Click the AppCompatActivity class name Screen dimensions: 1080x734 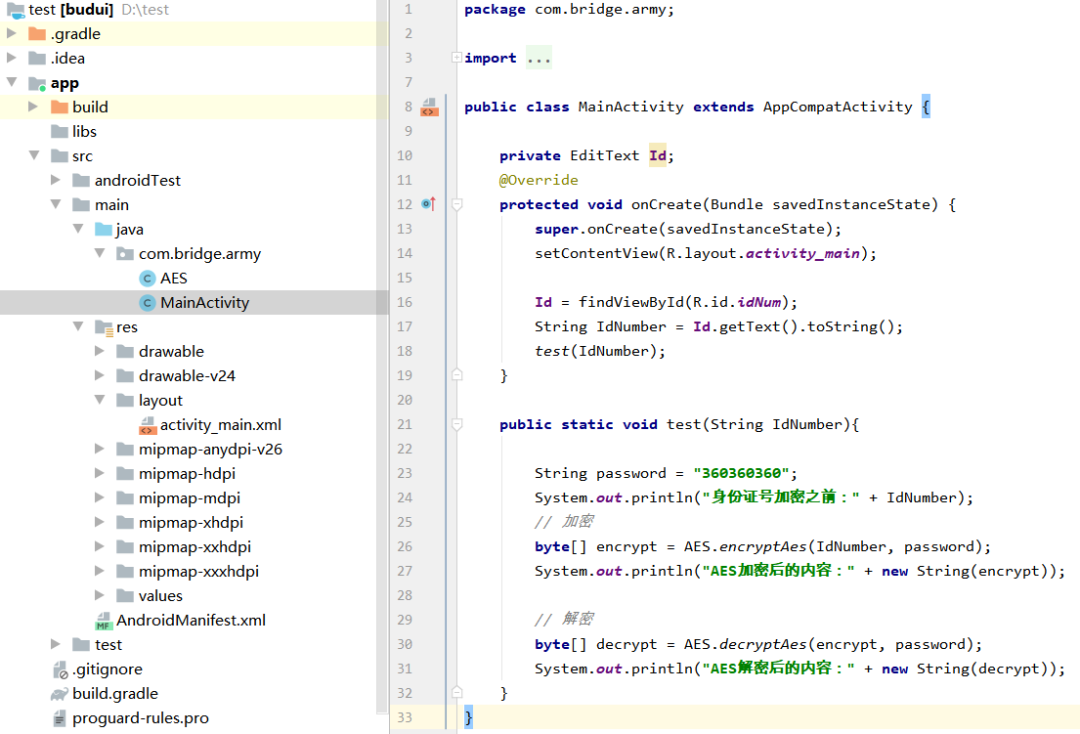(x=838, y=107)
